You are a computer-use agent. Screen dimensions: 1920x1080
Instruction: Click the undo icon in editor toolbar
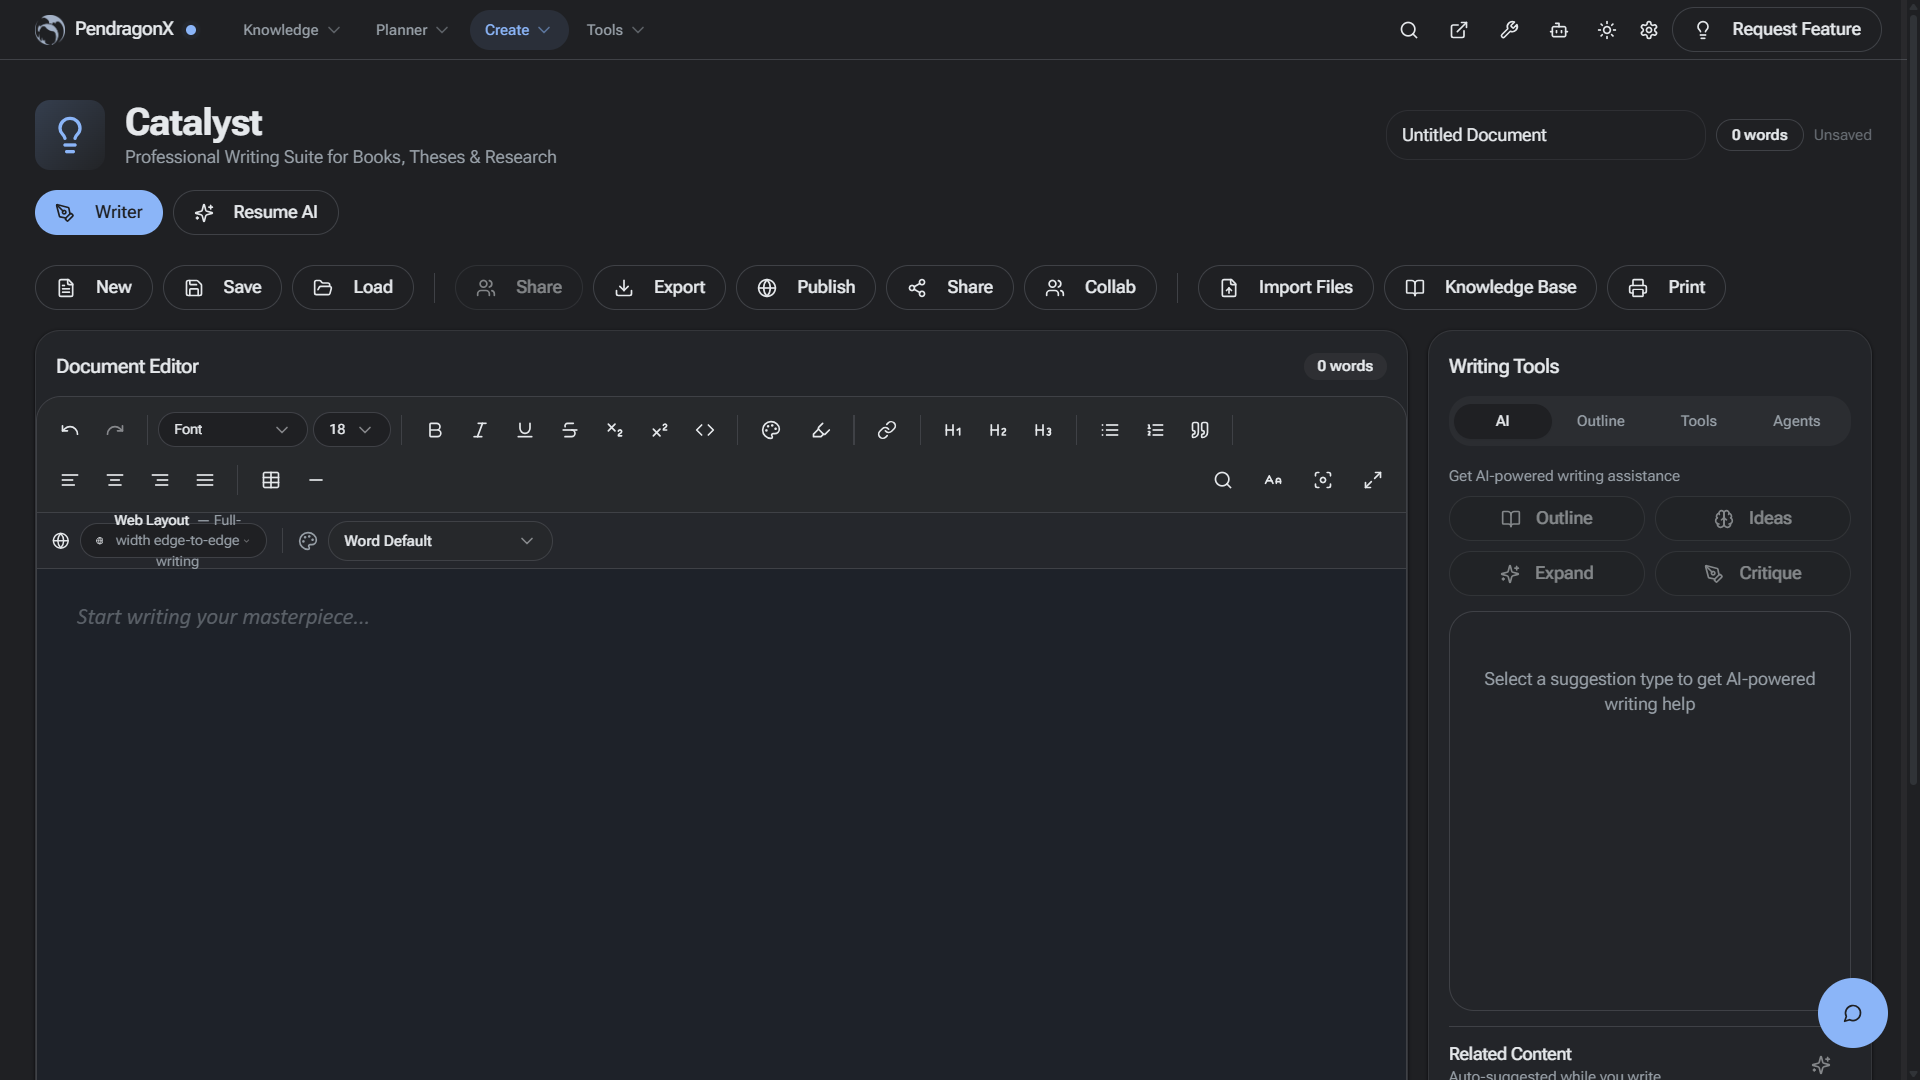point(70,430)
